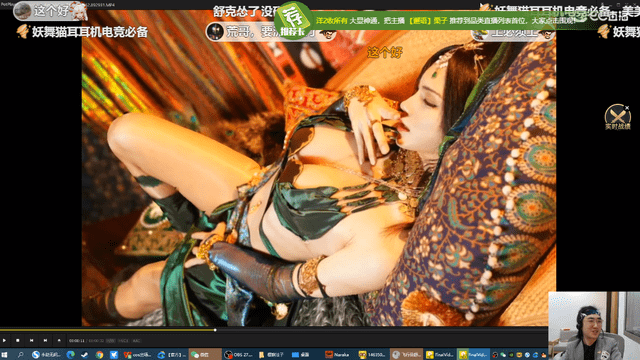
Task: Open the Windows Start menu
Action: click(x=4, y=355)
